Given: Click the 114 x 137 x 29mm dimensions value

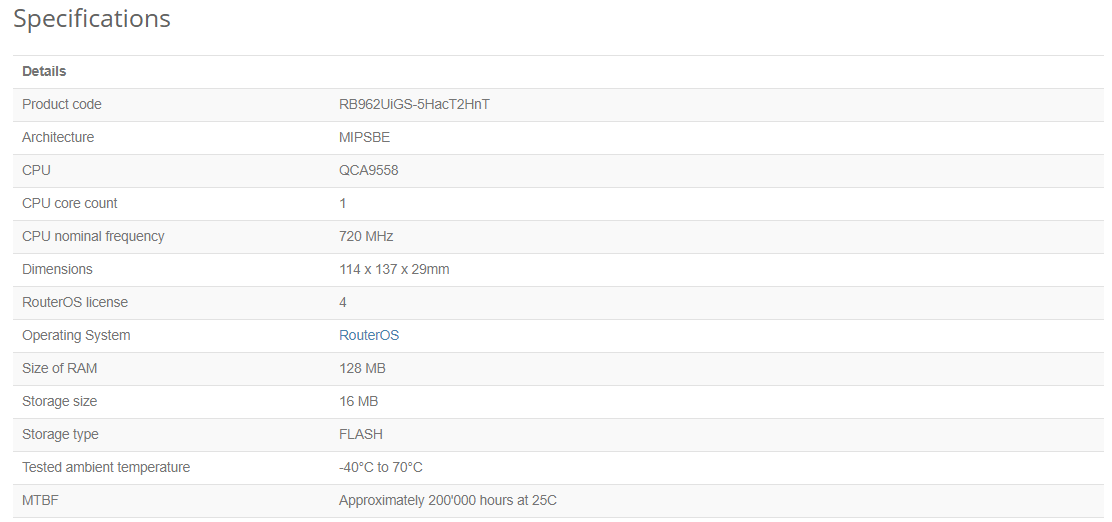Looking at the screenshot, I should (394, 270).
